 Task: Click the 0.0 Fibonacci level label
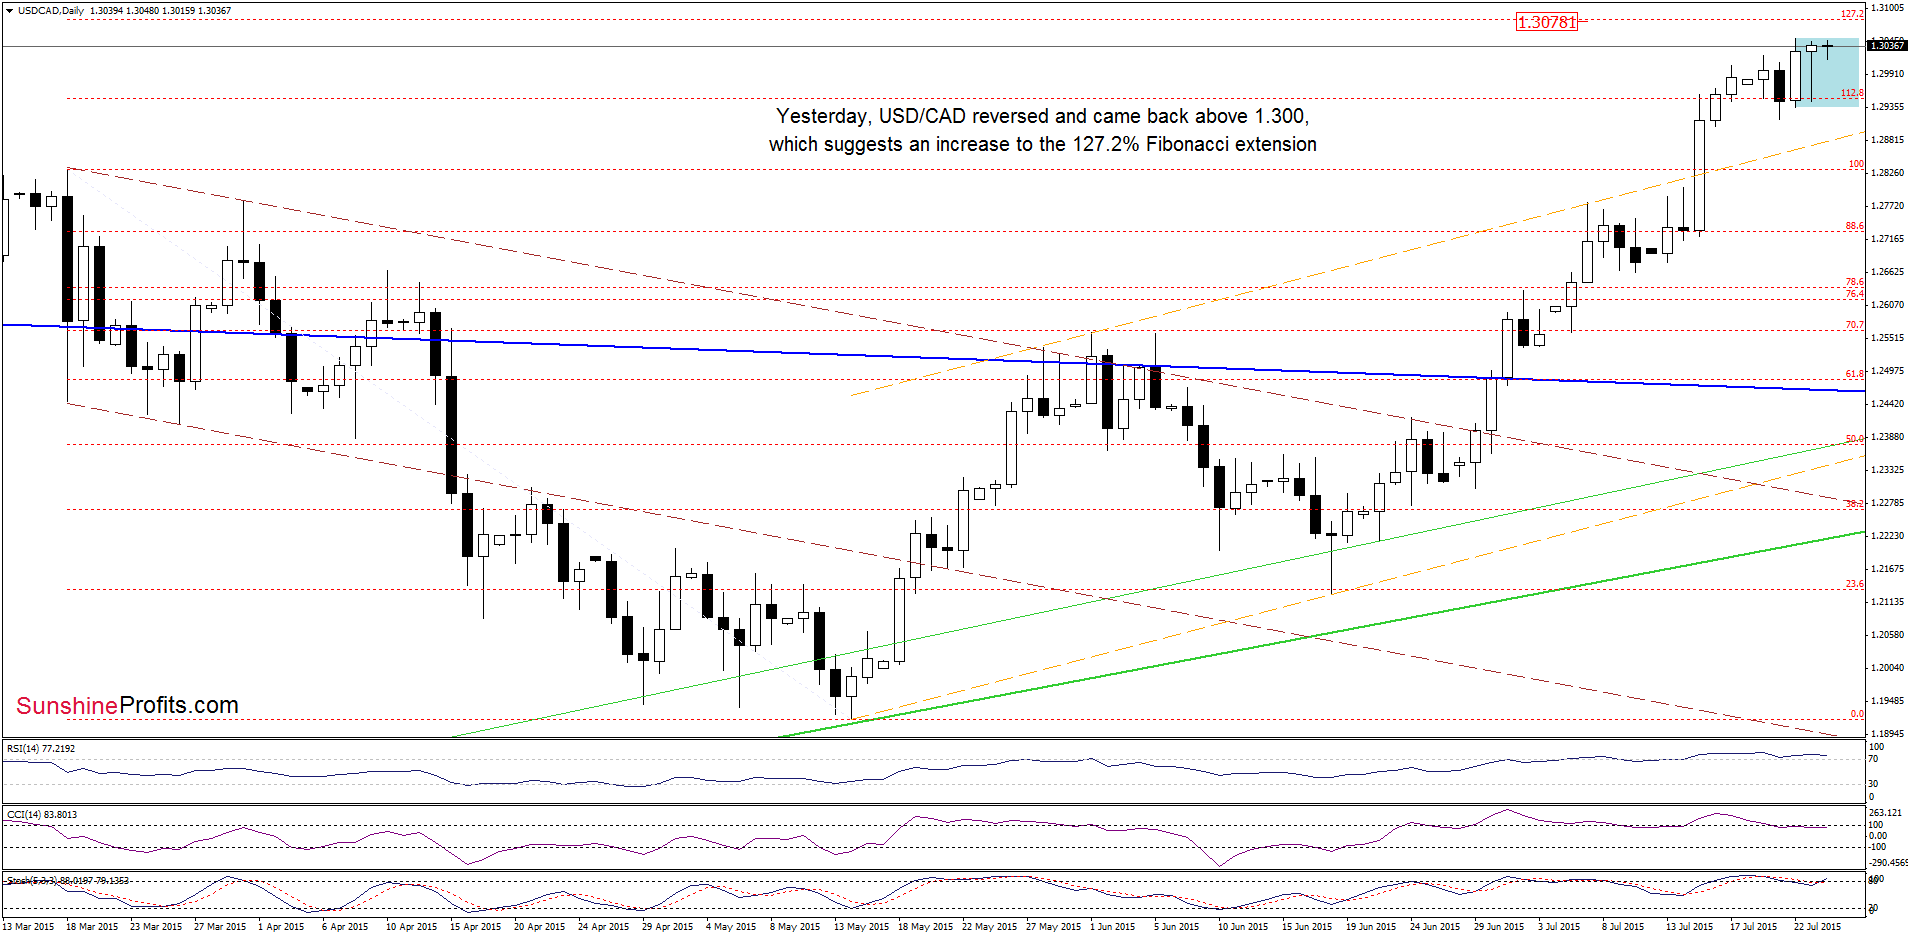coord(1857,714)
